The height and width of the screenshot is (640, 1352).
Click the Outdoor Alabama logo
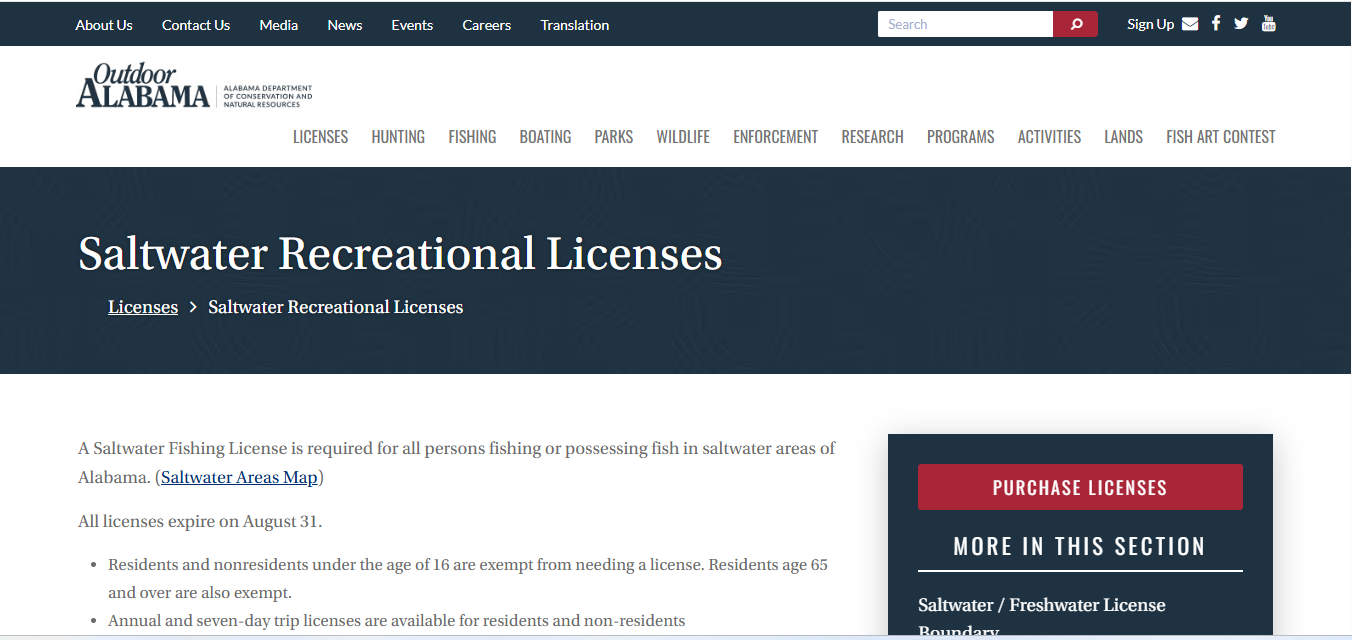pos(194,86)
